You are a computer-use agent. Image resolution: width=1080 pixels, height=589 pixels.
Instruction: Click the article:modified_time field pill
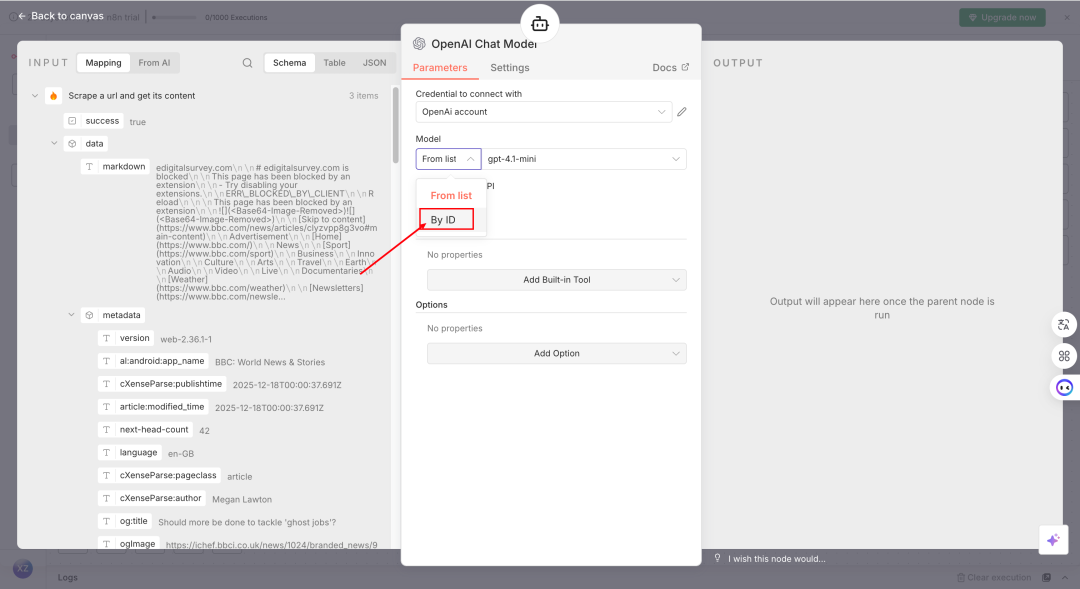click(153, 406)
